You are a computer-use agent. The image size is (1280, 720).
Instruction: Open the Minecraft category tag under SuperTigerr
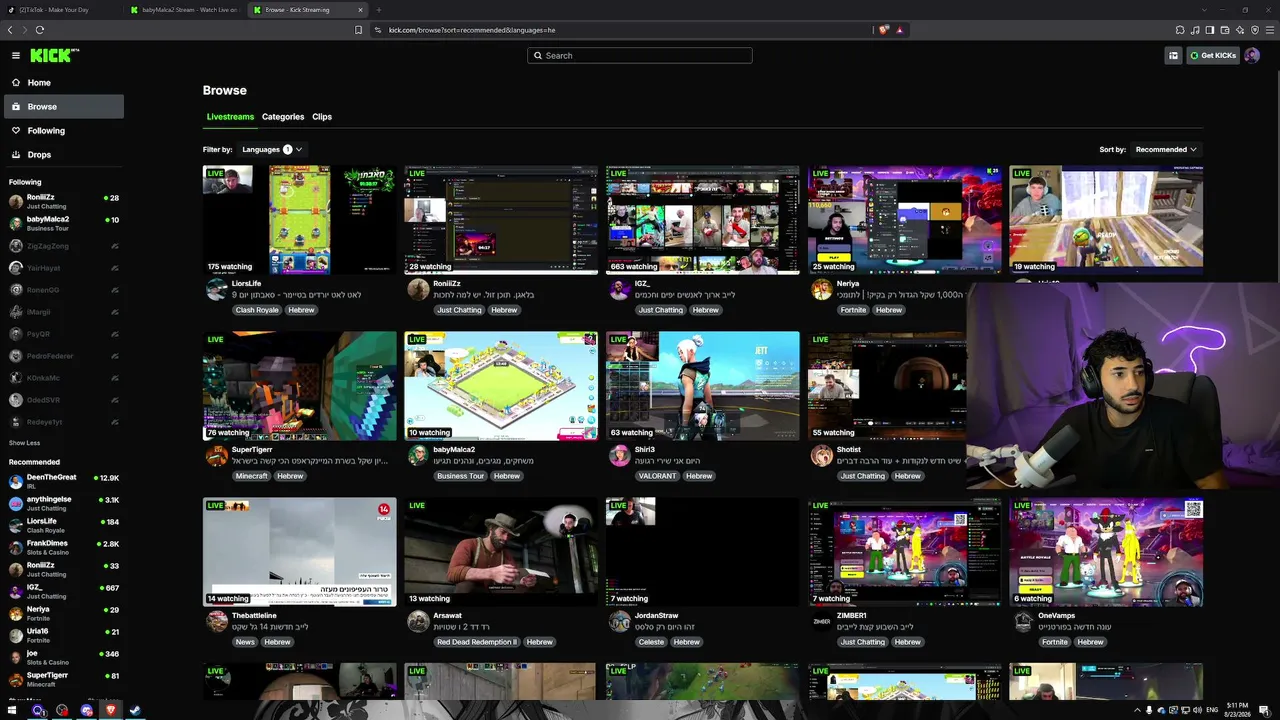(252, 476)
